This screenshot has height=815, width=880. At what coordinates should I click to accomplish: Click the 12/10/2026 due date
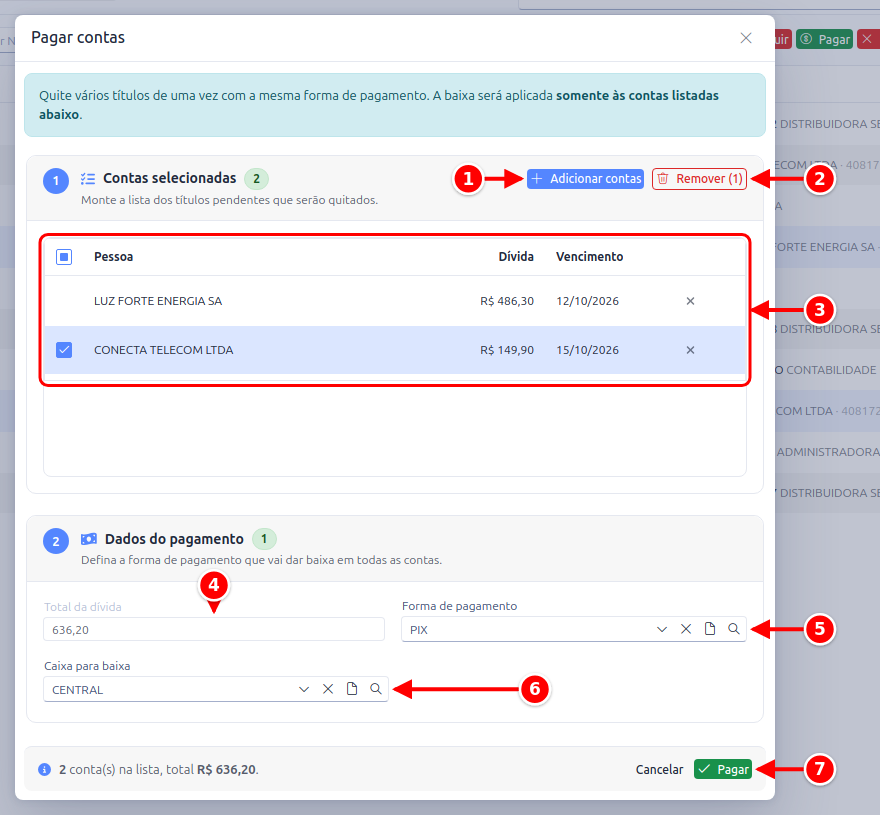pos(588,301)
